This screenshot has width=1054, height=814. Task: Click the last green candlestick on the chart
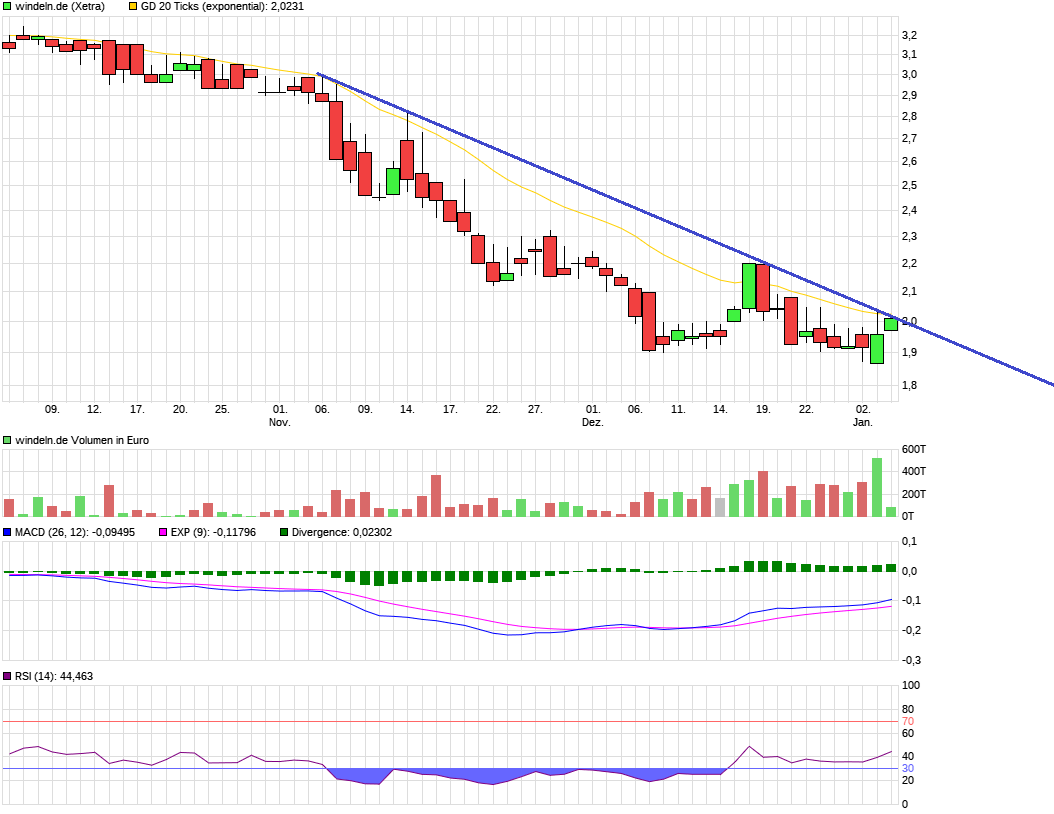pyautogui.click(x=891, y=324)
